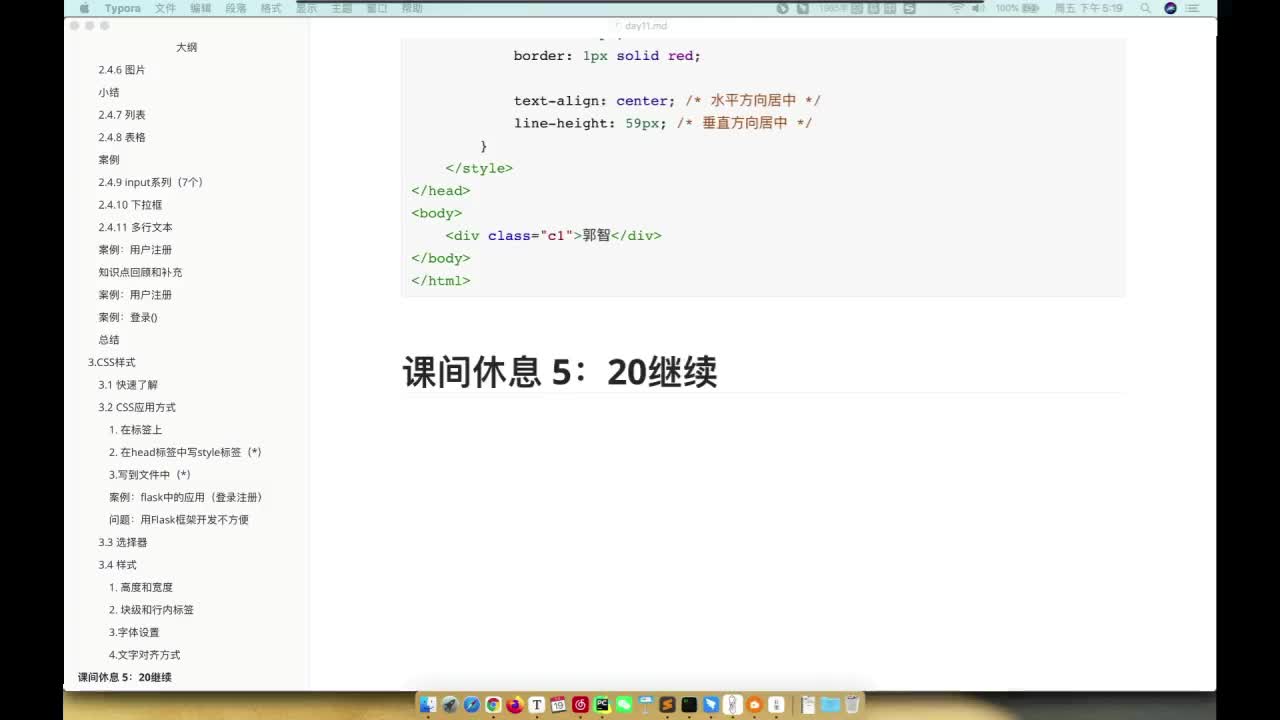Go to outline item 3.字体设置
The width and height of the screenshot is (1280, 720).
click(x=134, y=632)
